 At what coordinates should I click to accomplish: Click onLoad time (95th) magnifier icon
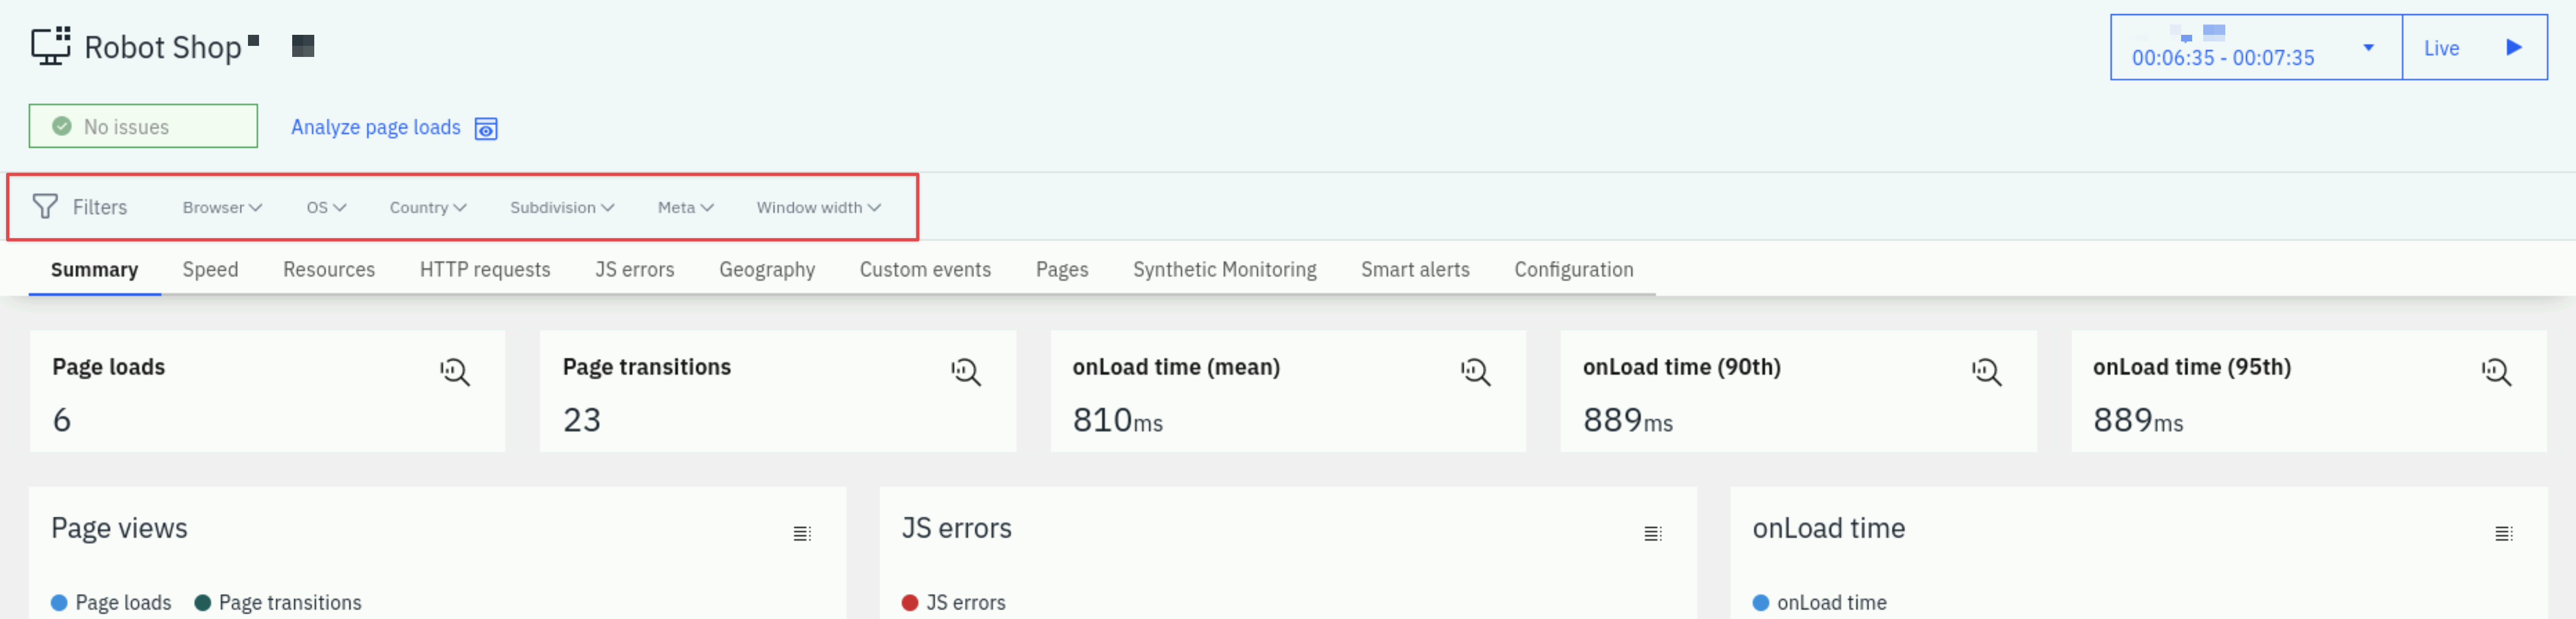2497,372
